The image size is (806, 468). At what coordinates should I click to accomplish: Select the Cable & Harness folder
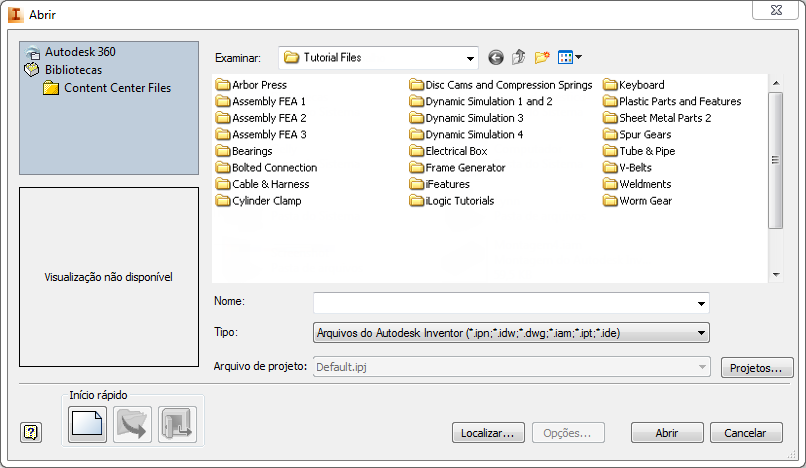point(263,184)
